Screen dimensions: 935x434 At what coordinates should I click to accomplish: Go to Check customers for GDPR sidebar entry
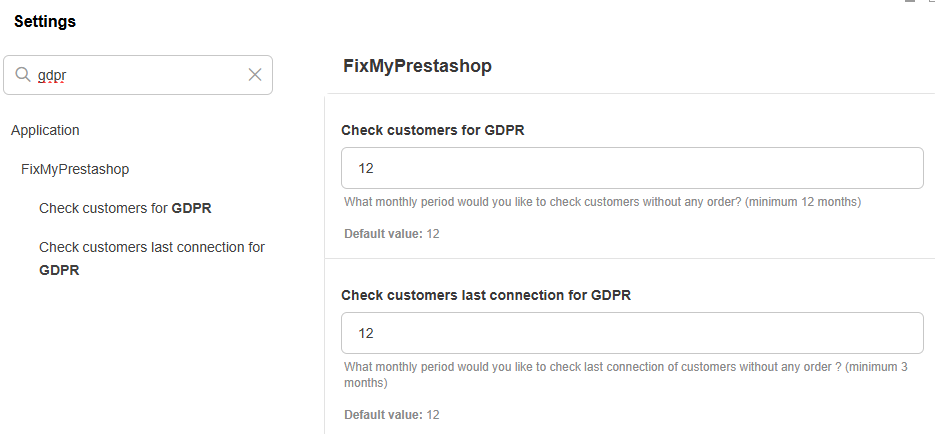(125, 208)
